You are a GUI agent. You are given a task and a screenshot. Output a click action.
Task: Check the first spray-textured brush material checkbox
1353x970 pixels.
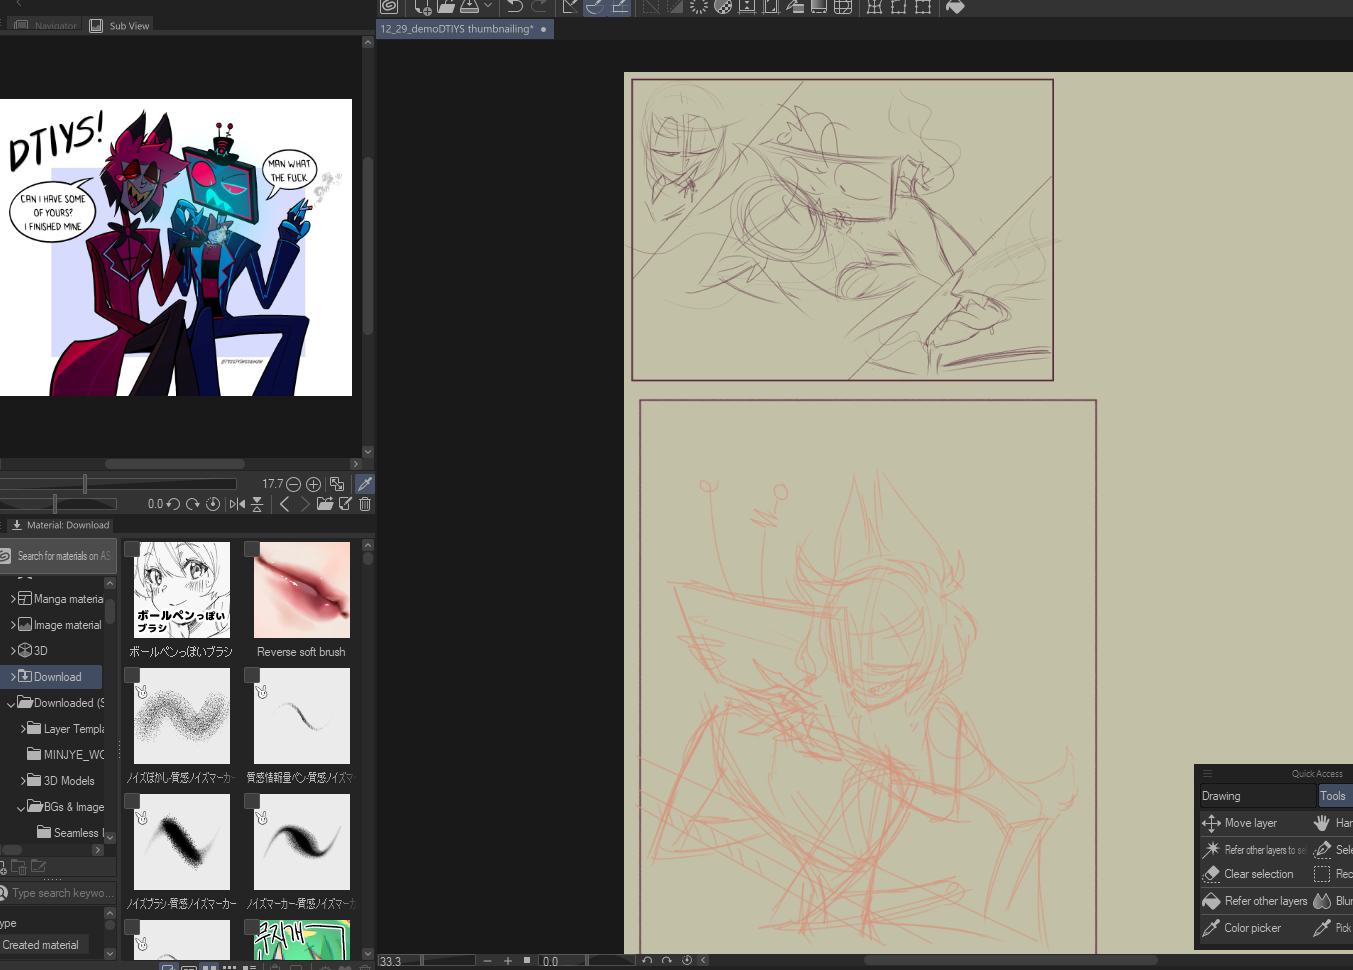coord(132,675)
